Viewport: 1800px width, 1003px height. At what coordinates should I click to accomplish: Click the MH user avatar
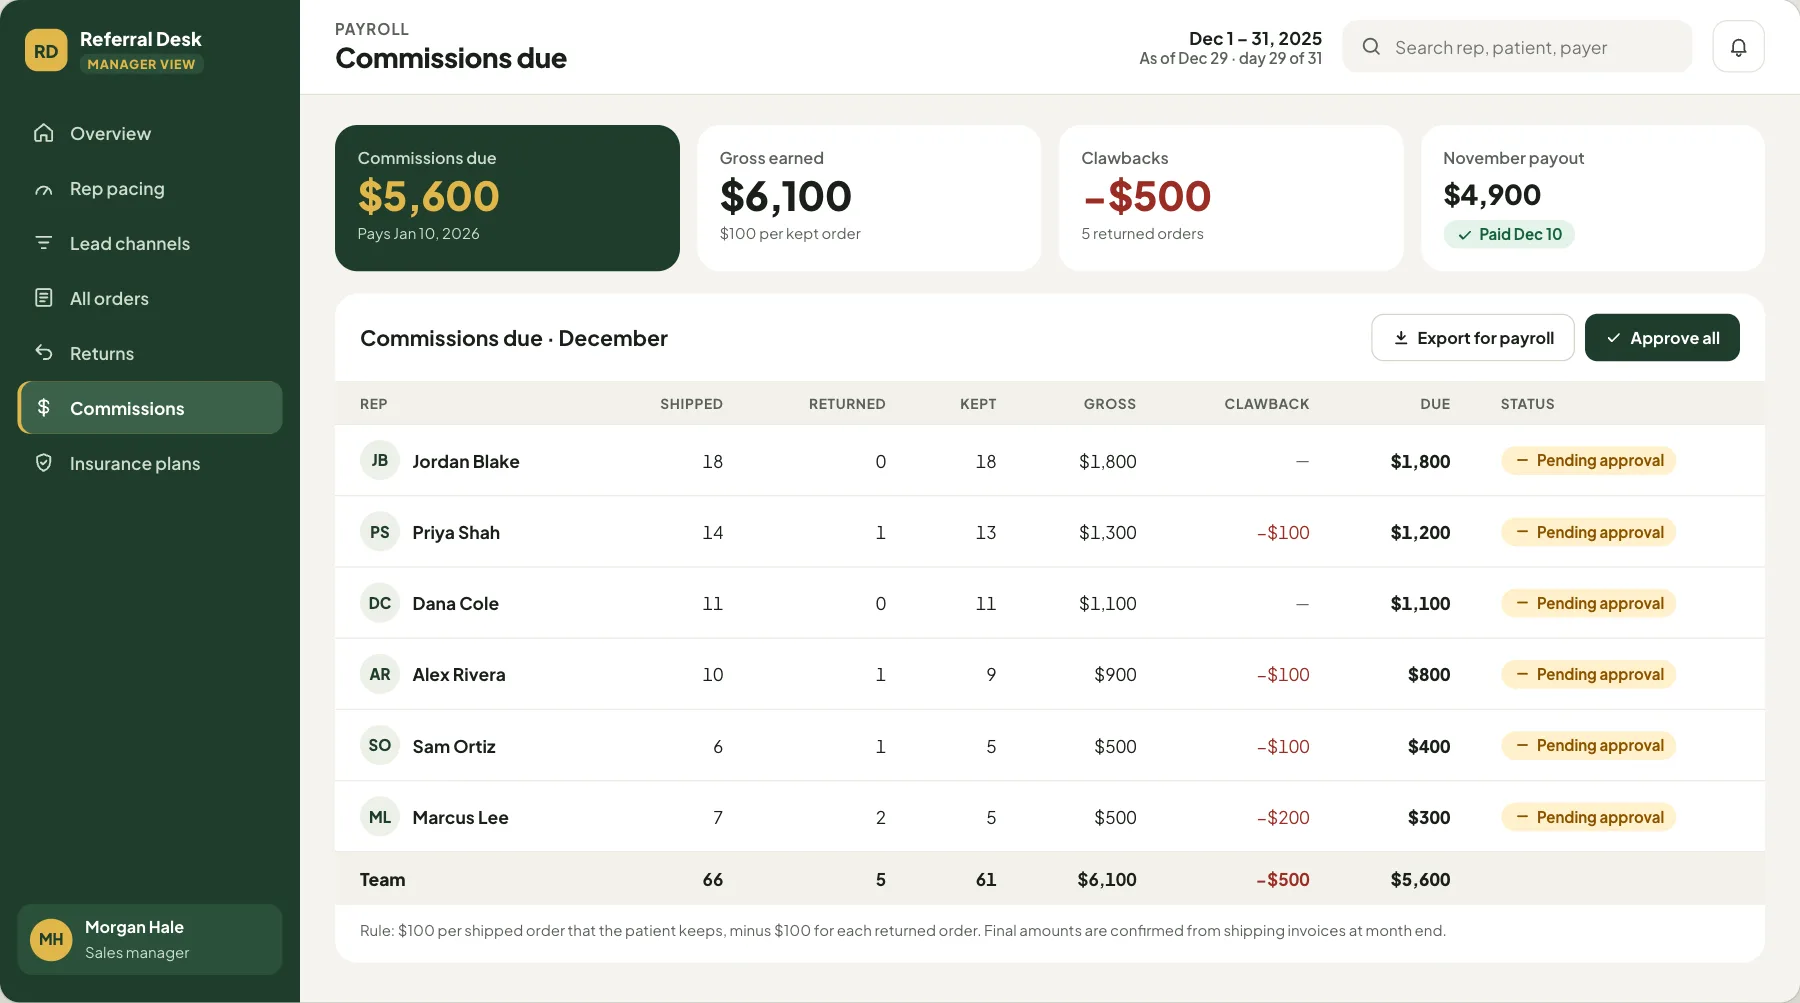[51, 940]
